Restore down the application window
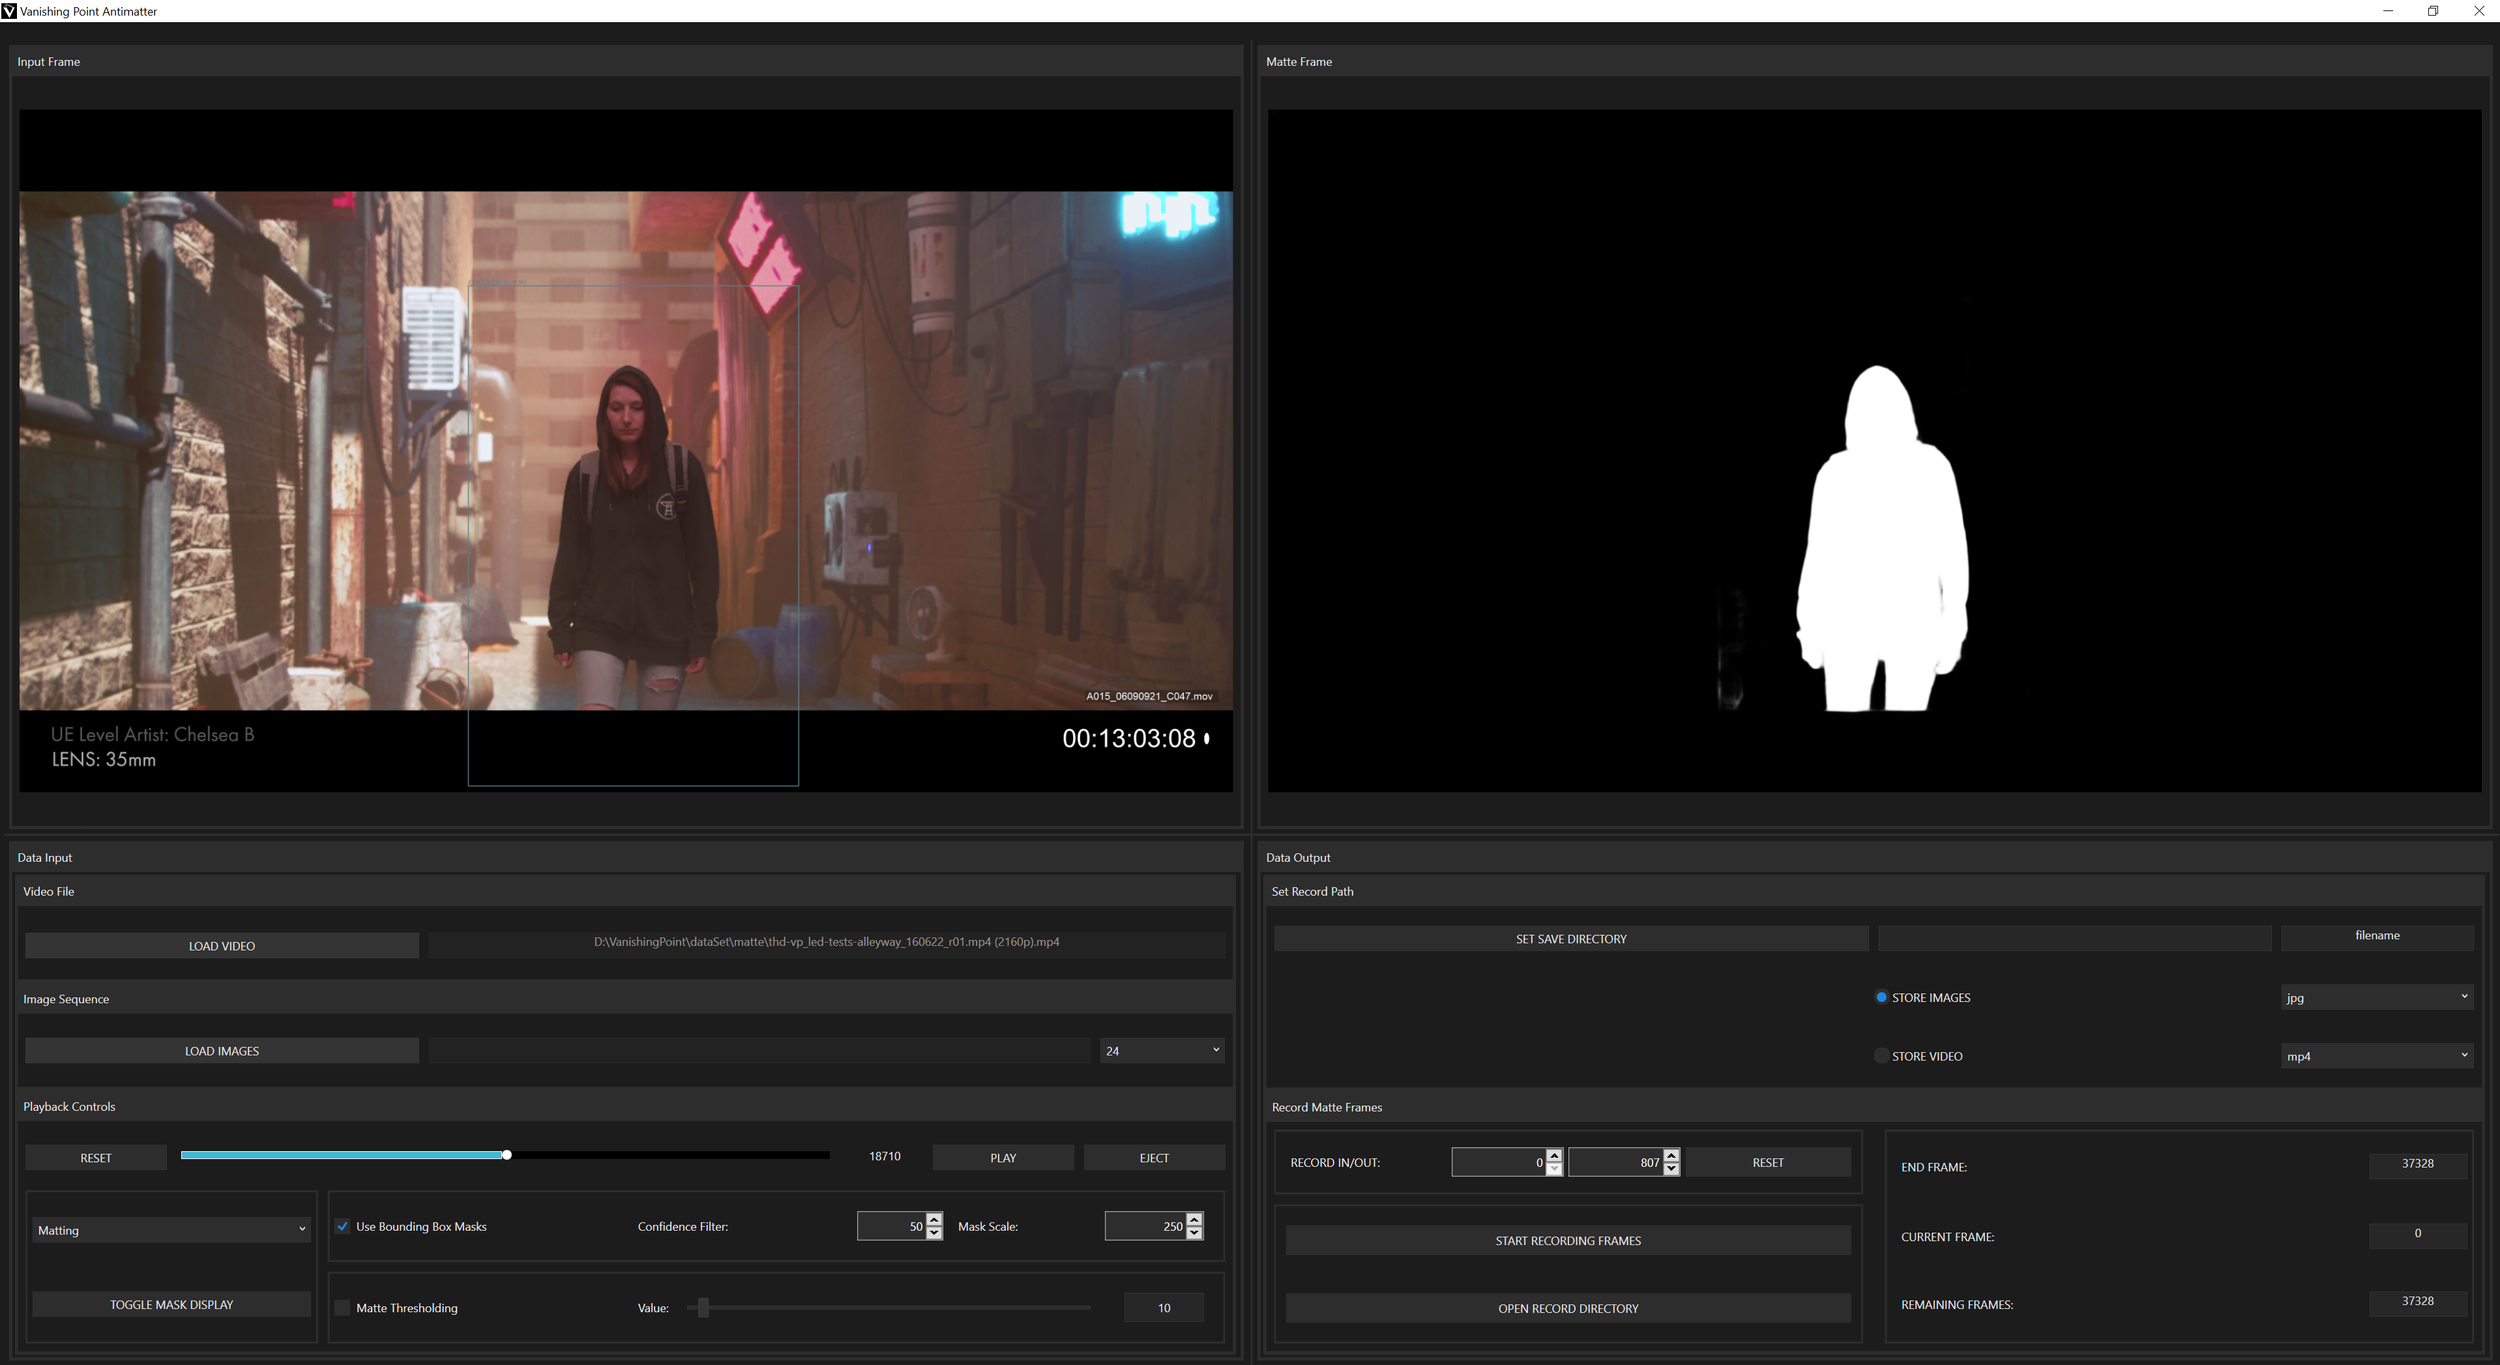Image resolution: width=2500 pixels, height=1365 pixels. [x=2433, y=11]
